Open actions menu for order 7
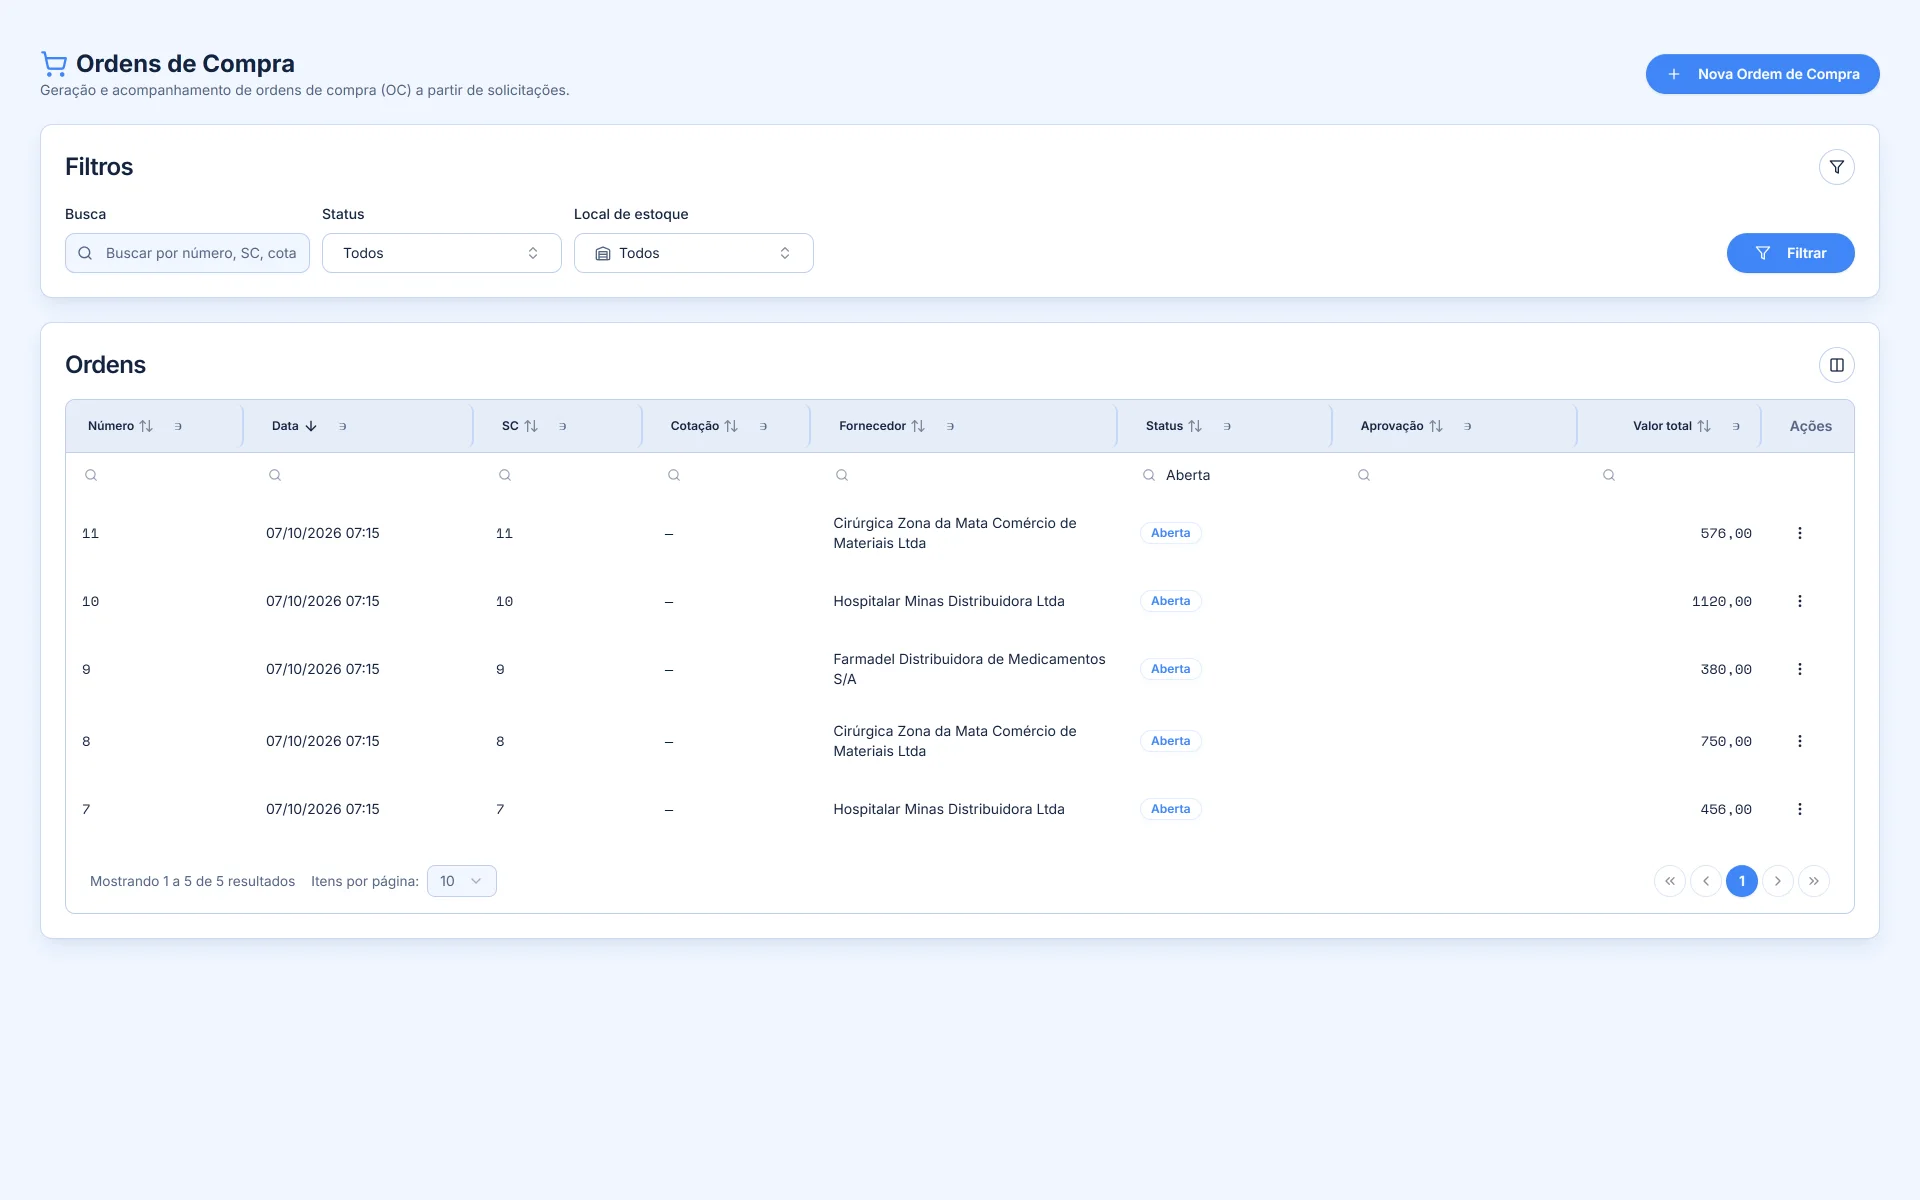Viewport: 1920px width, 1200px height. tap(1799, 809)
